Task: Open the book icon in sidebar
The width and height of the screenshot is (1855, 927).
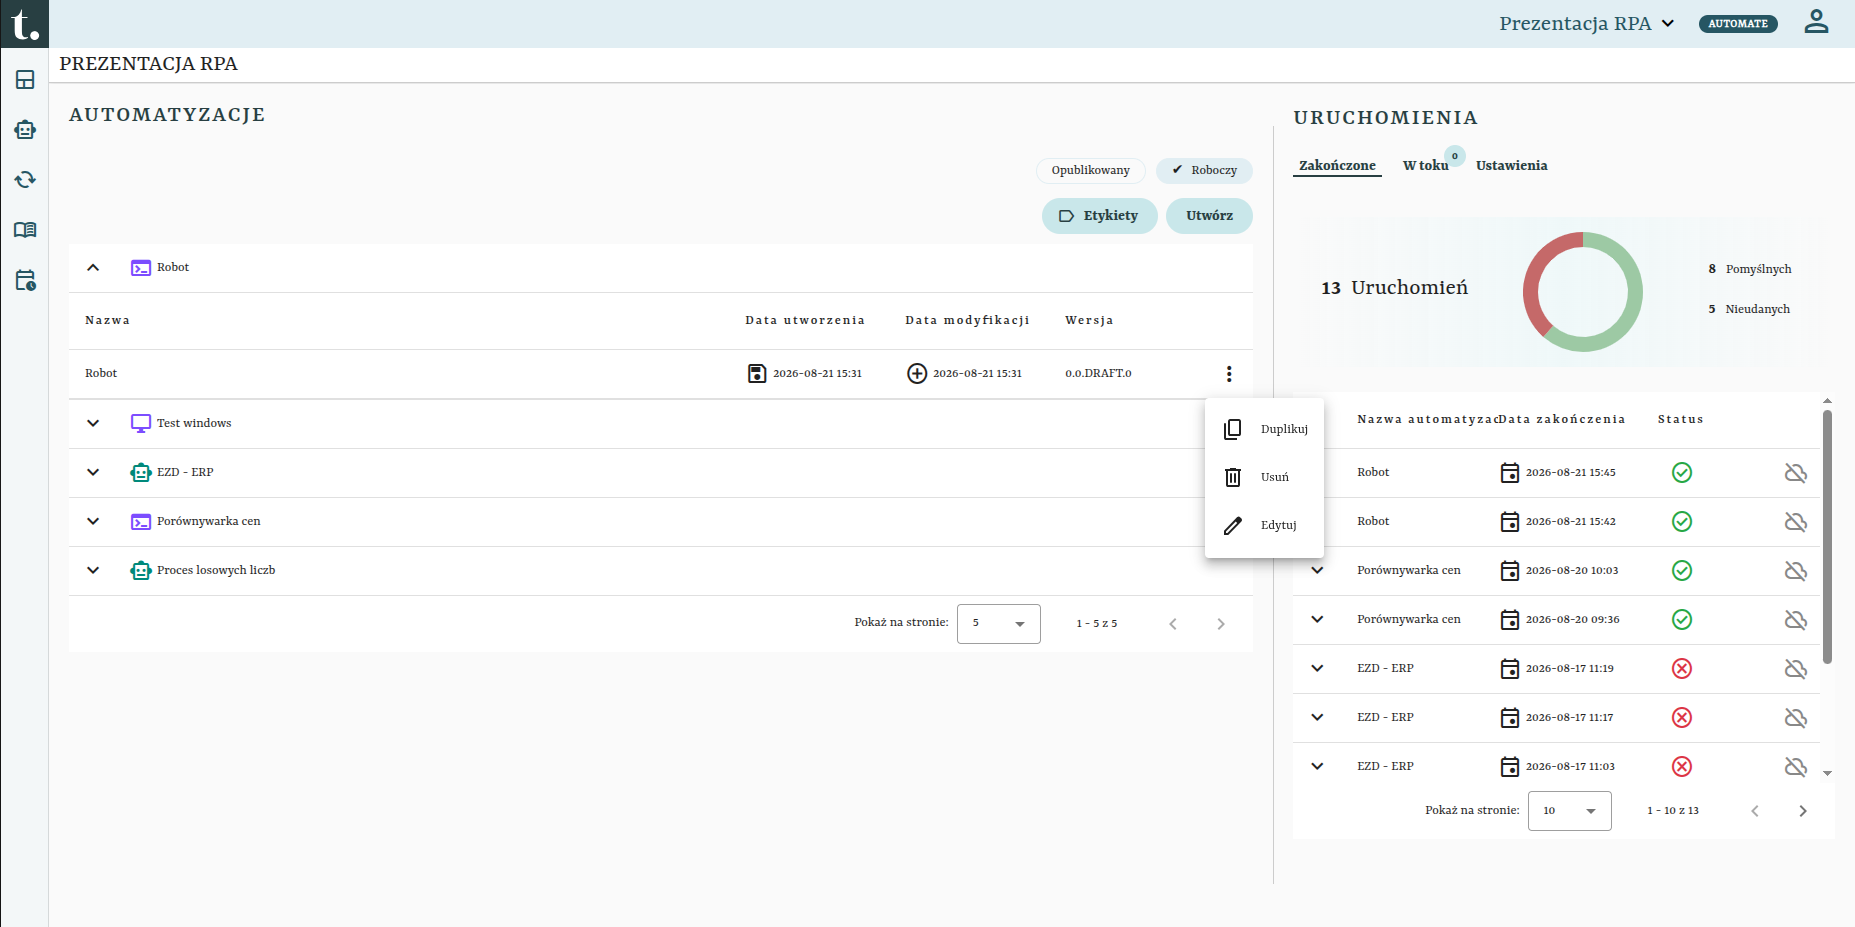Action: [x=25, y=230]
